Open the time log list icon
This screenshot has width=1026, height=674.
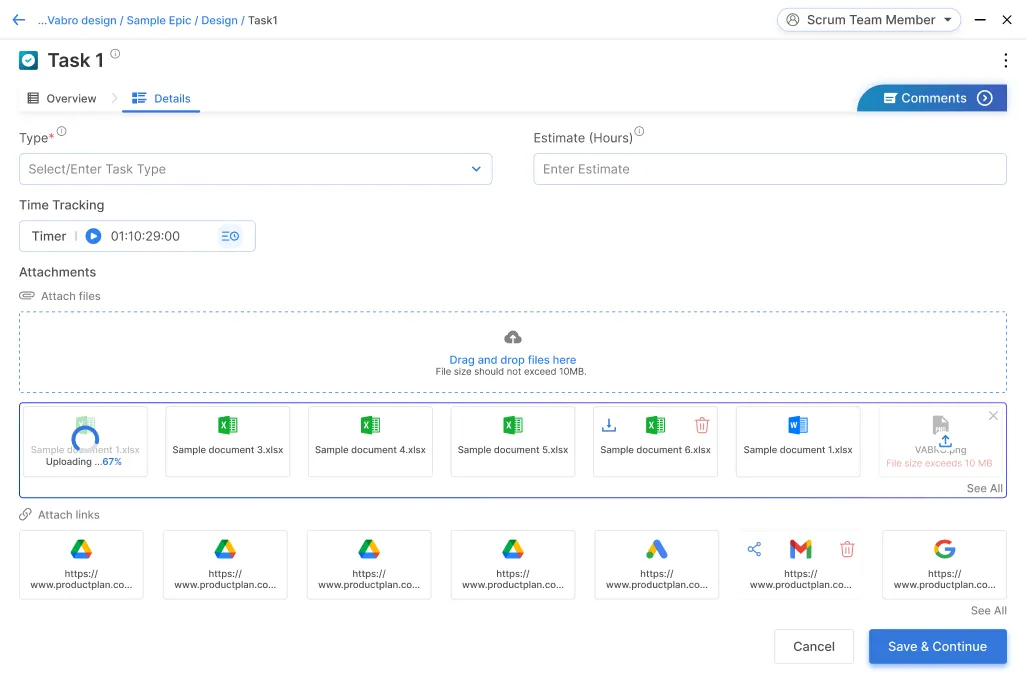tap(230, 236)
